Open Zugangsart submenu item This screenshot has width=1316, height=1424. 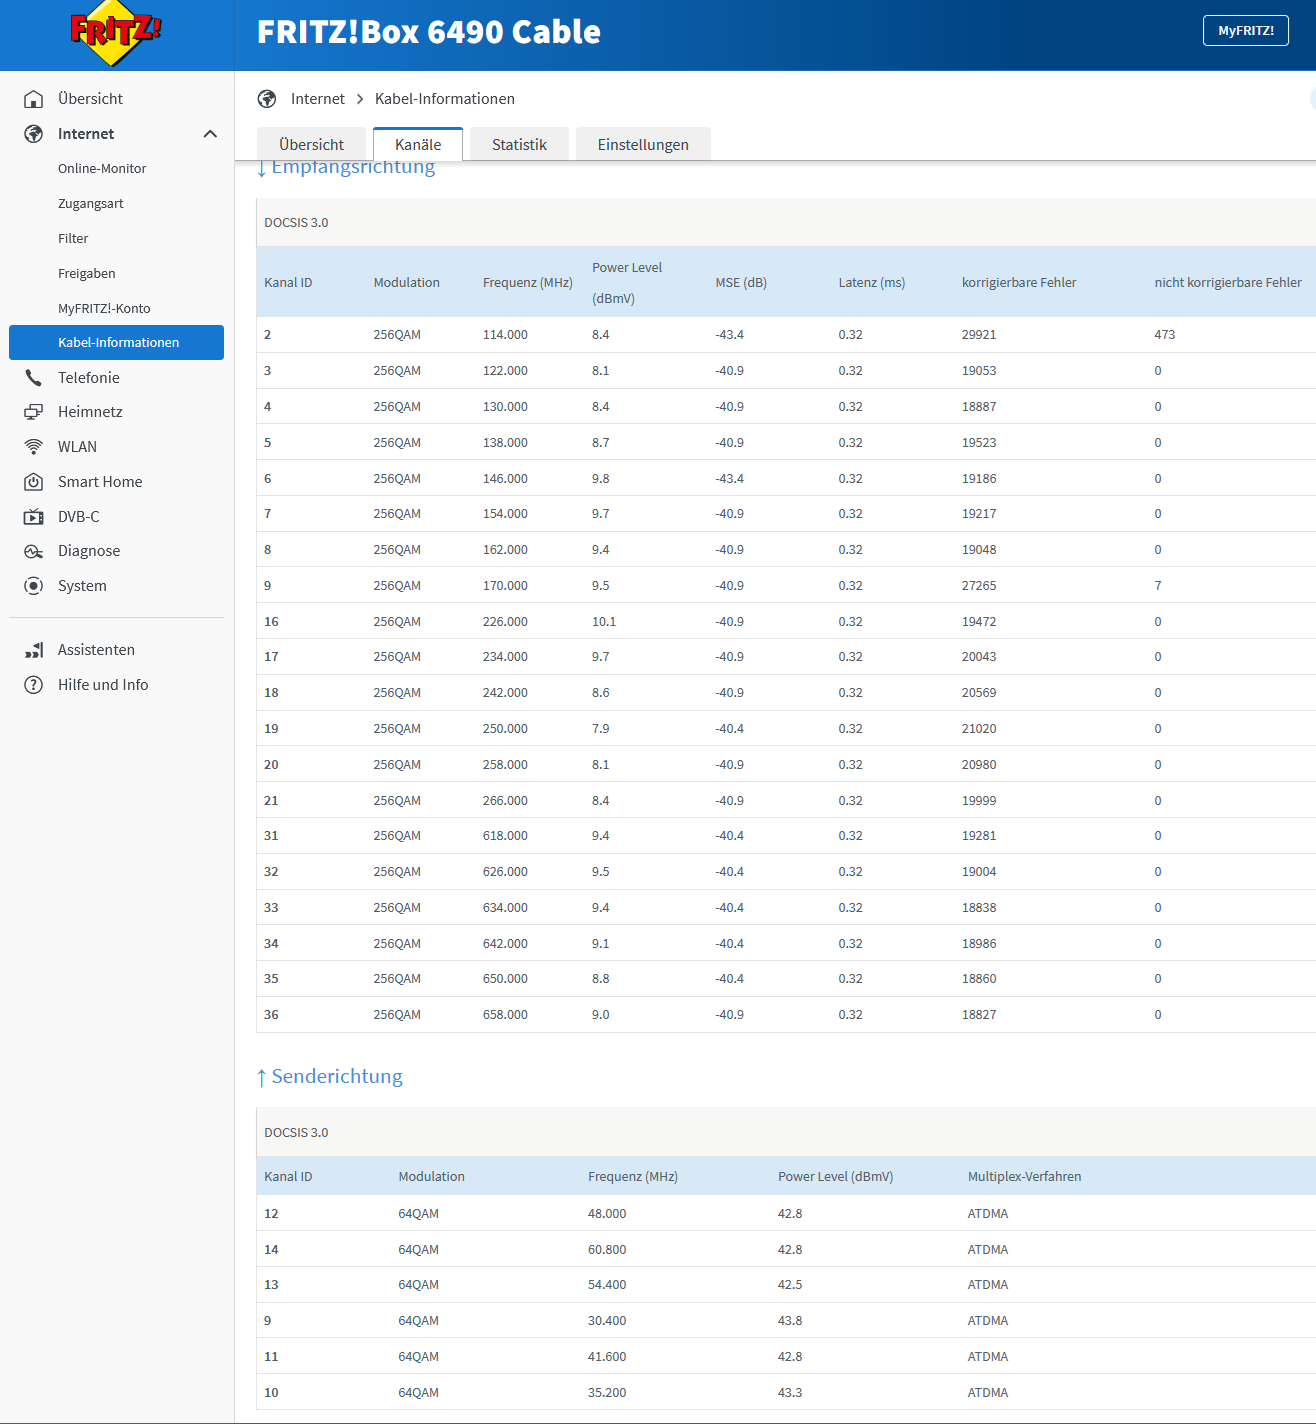(91, 203)
